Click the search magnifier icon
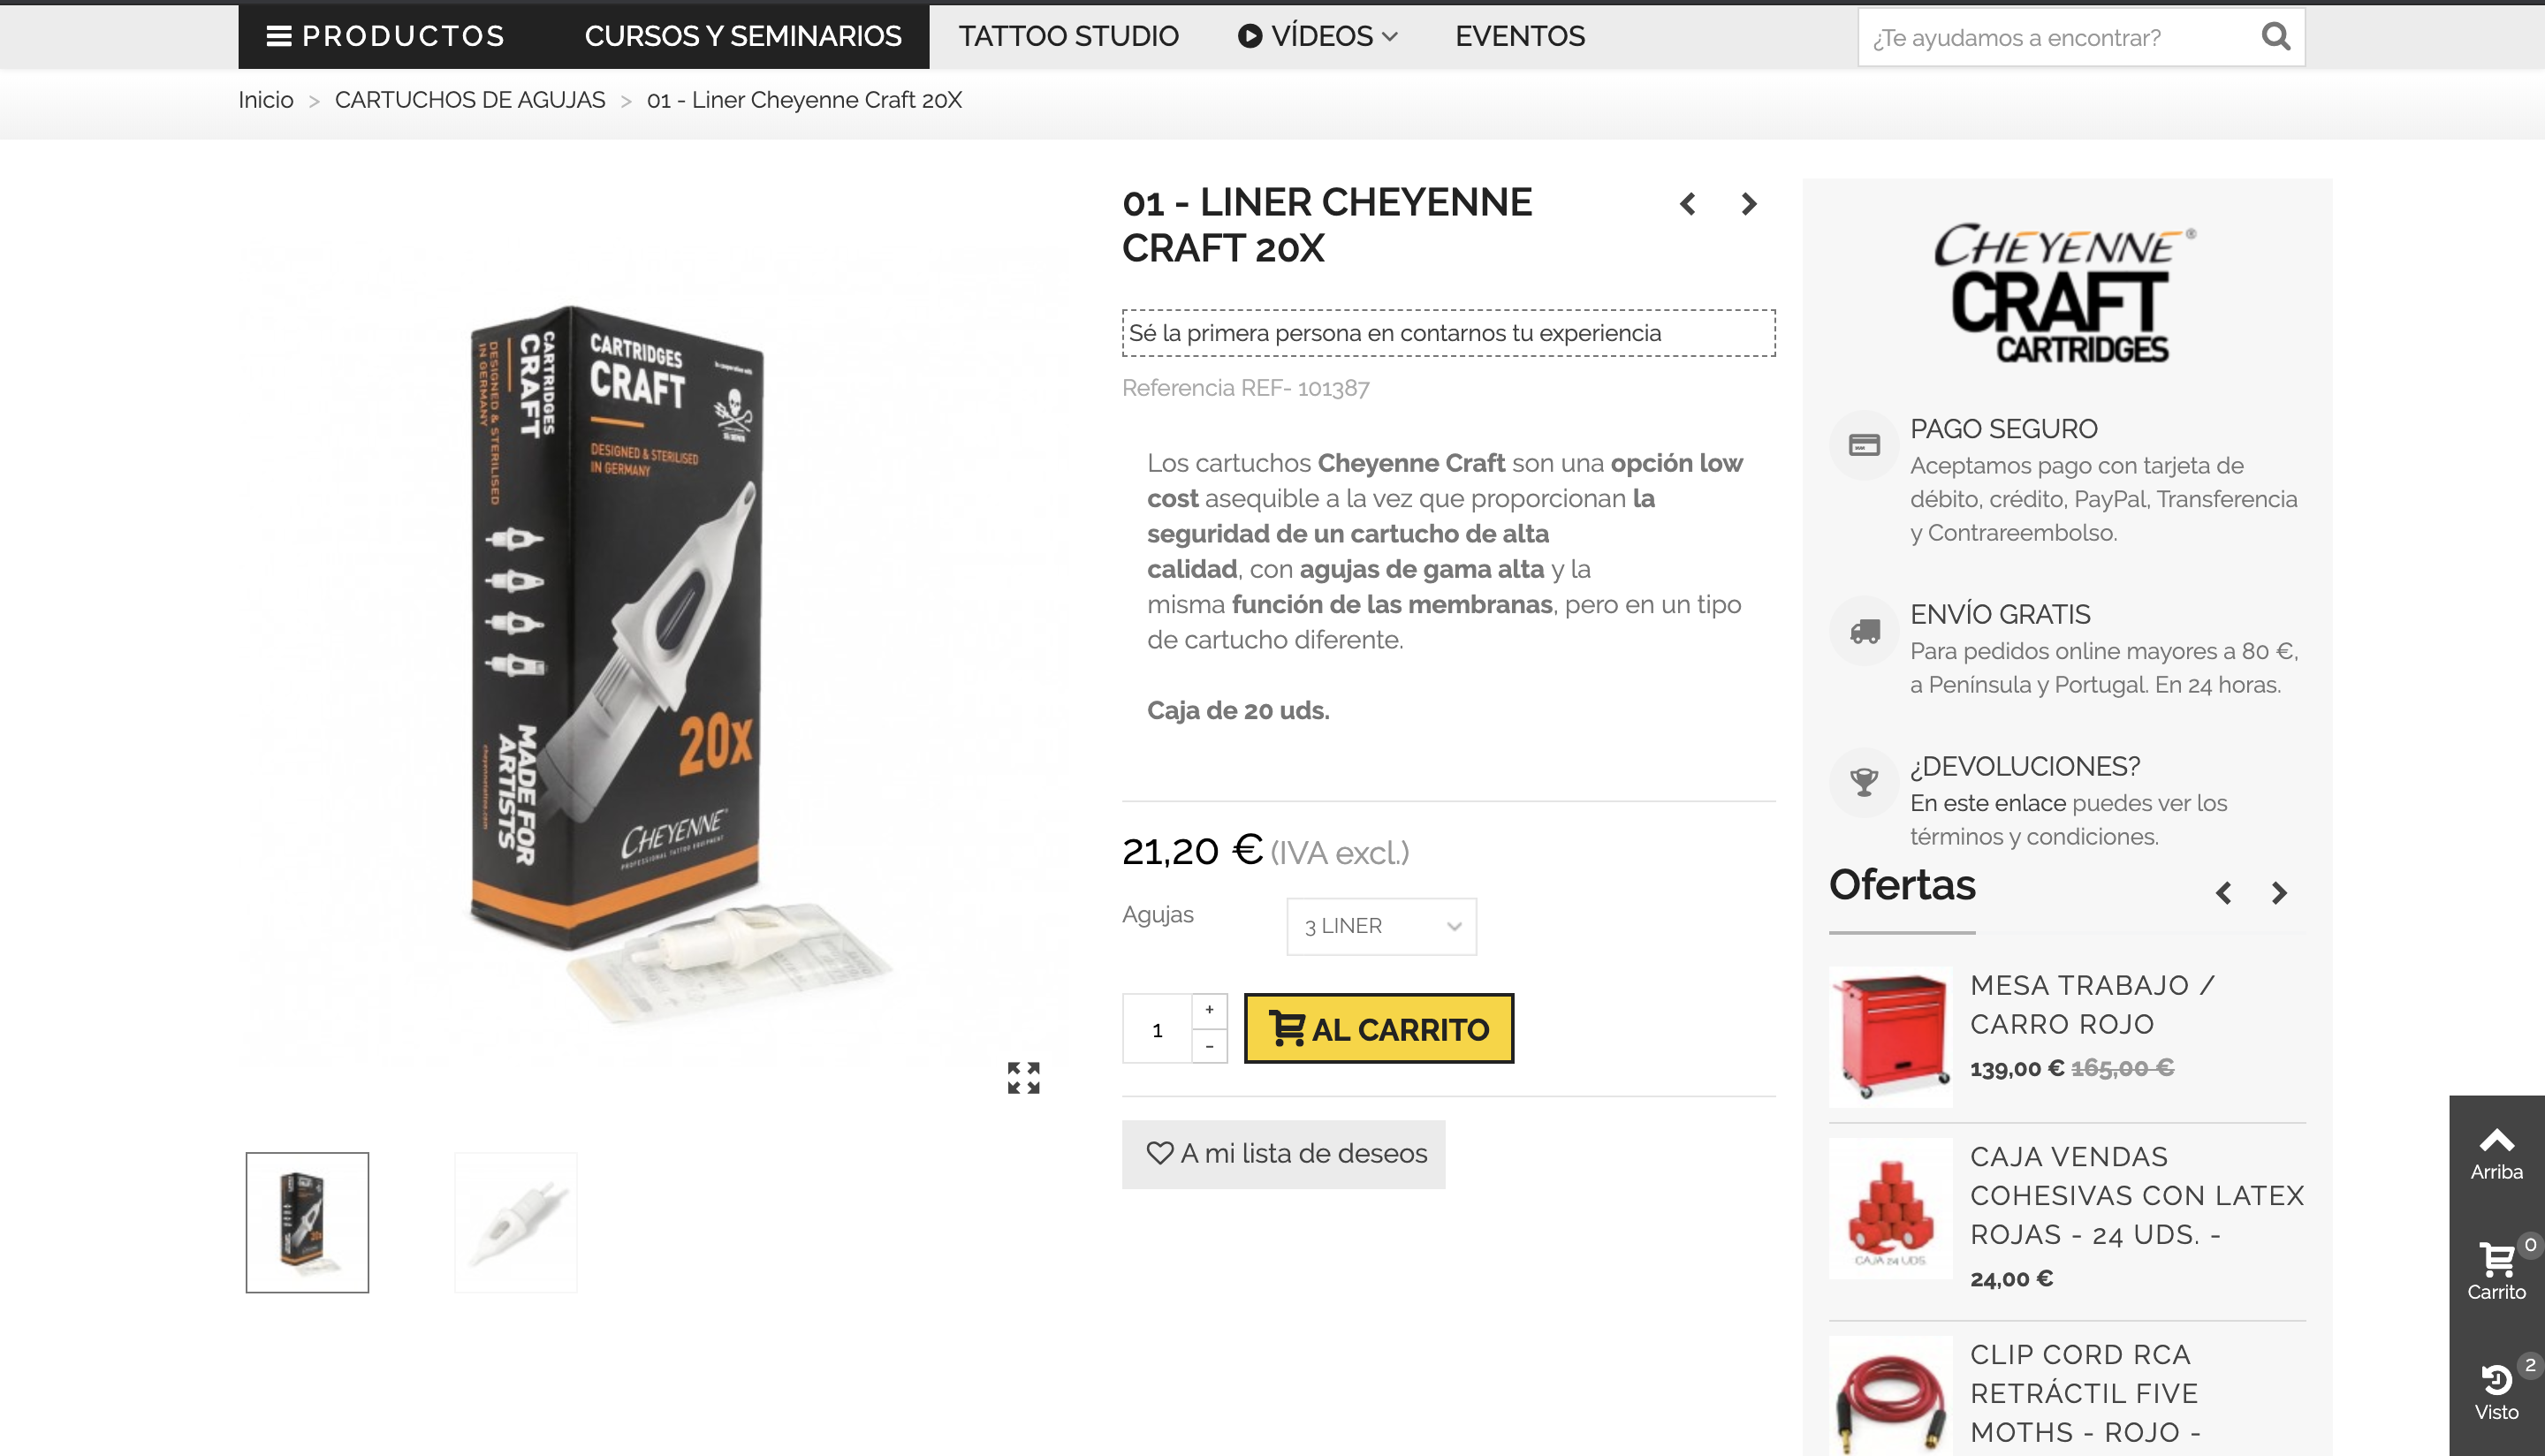 coord(2275,37)
